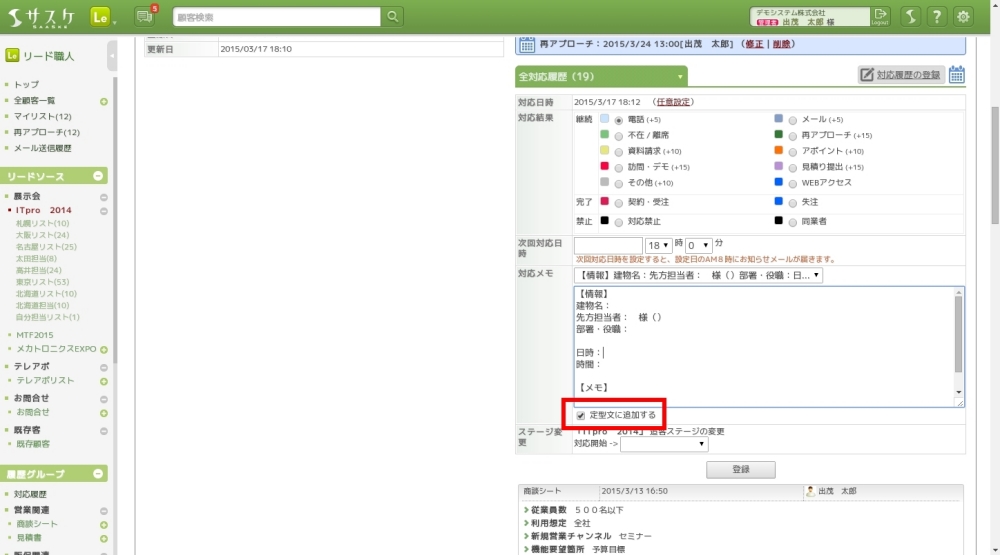Uncheck the 定型文に追加する checkbox
Image resolution: width=1000 pixels, height=555 pixels.
(581, 414)
